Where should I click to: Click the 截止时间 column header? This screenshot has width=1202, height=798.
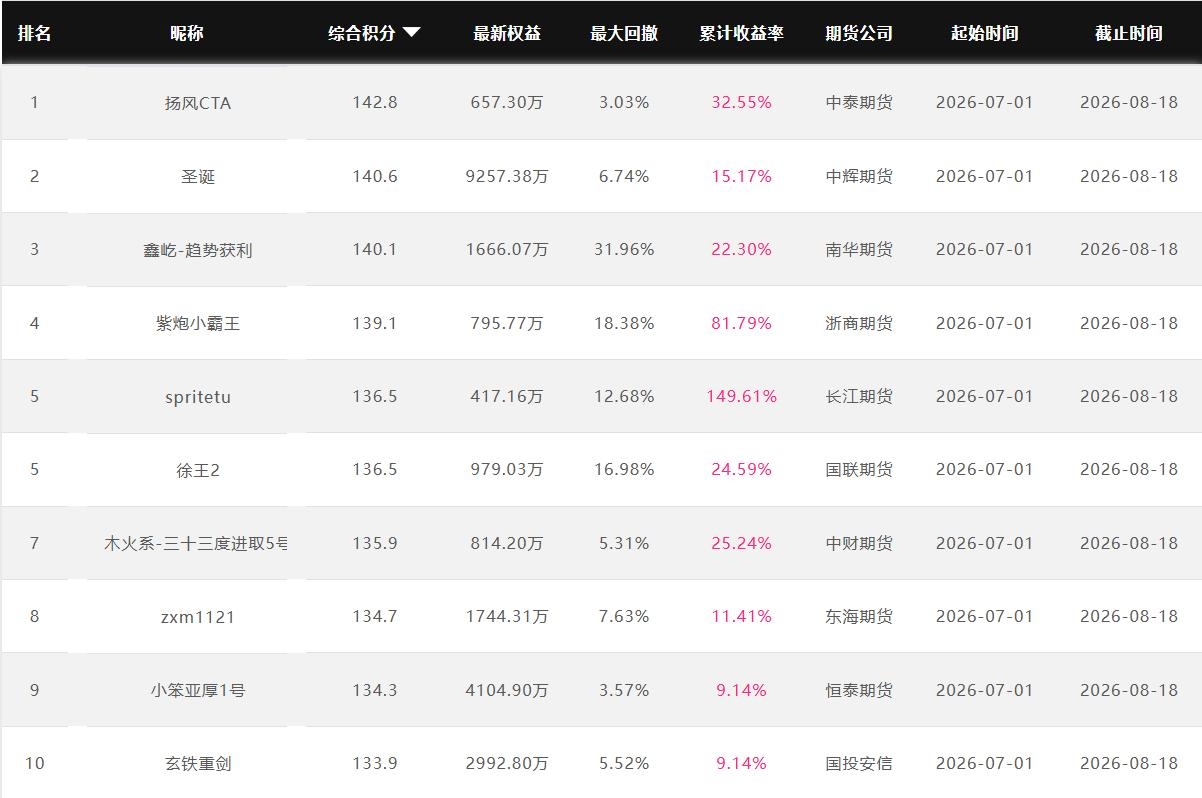tap(1128, 33)
